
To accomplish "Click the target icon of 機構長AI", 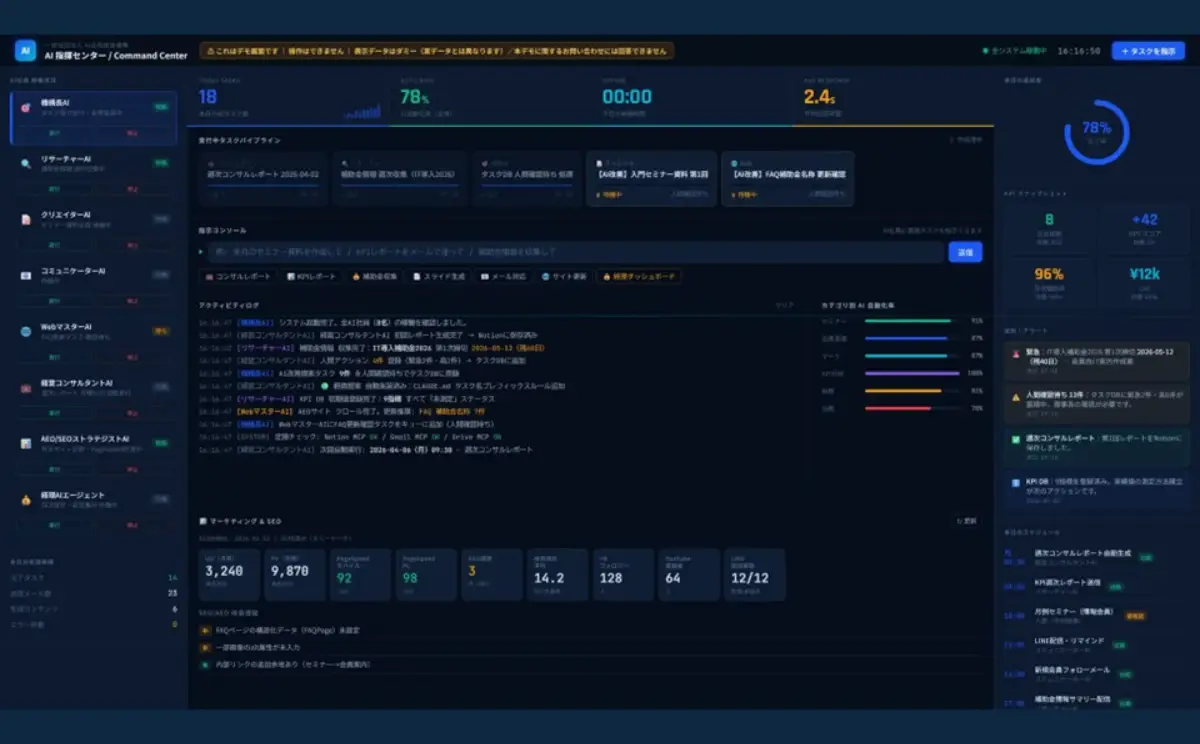I will (25, 107).
